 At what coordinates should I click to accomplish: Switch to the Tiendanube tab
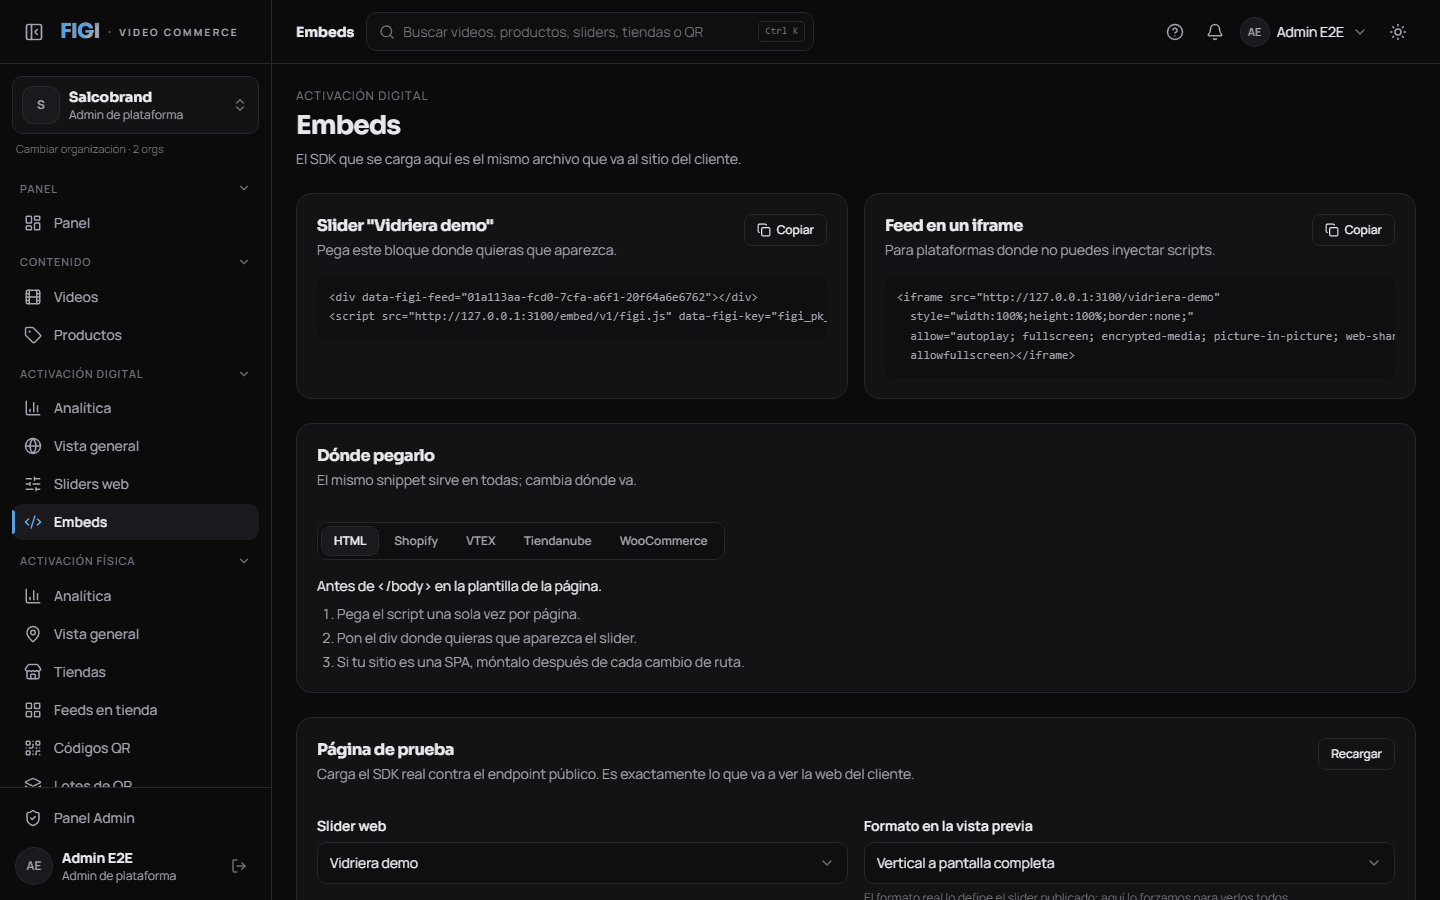(x=558, y=541)
